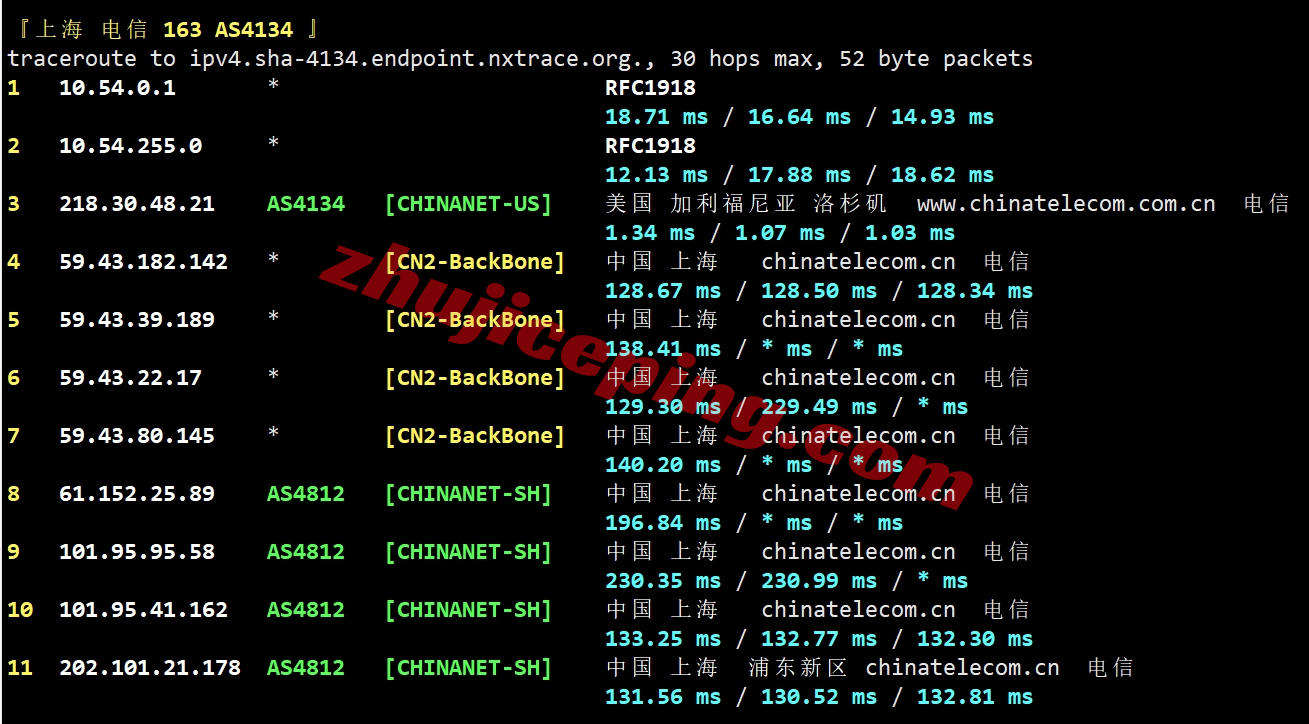Click the [CHINANET-US] tag
1309x724 pixels.
[x=468, y=204]
